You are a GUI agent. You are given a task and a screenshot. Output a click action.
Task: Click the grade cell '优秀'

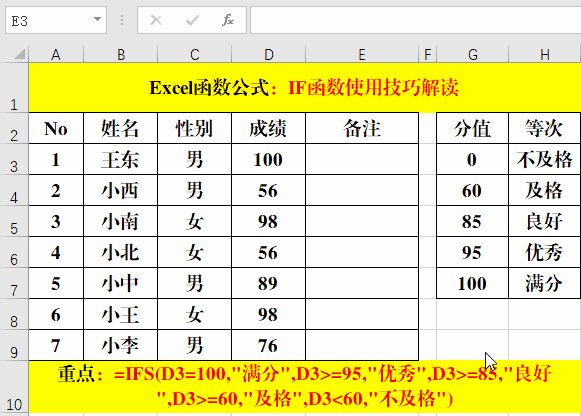[545, 252]
